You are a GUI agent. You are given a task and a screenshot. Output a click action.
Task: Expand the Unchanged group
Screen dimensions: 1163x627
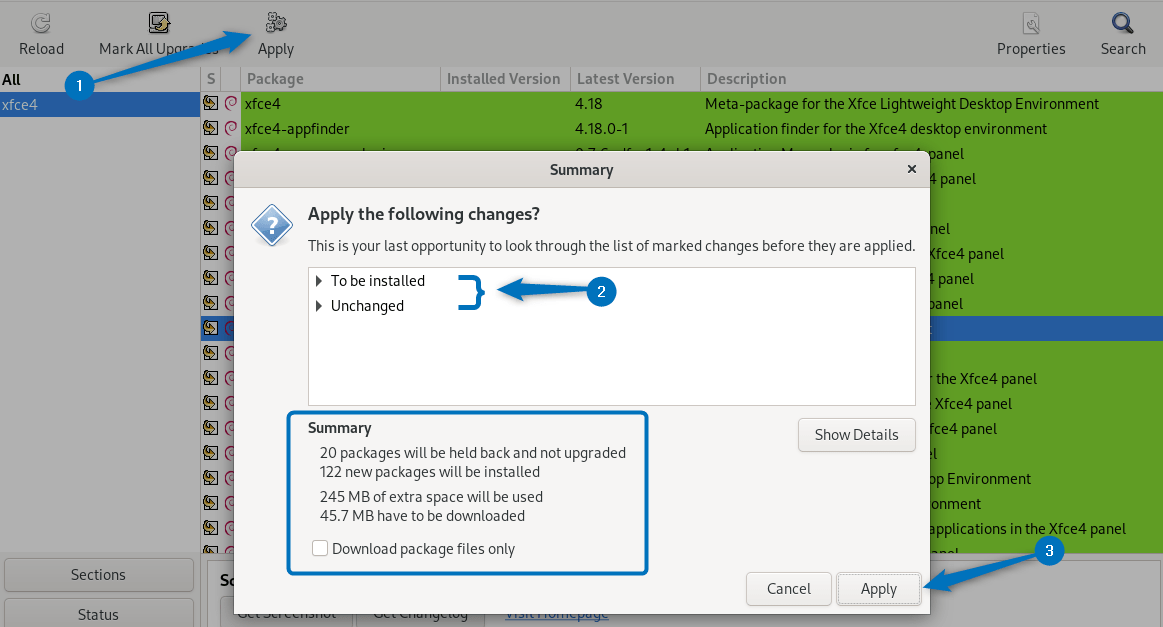[x=318, y=306]
